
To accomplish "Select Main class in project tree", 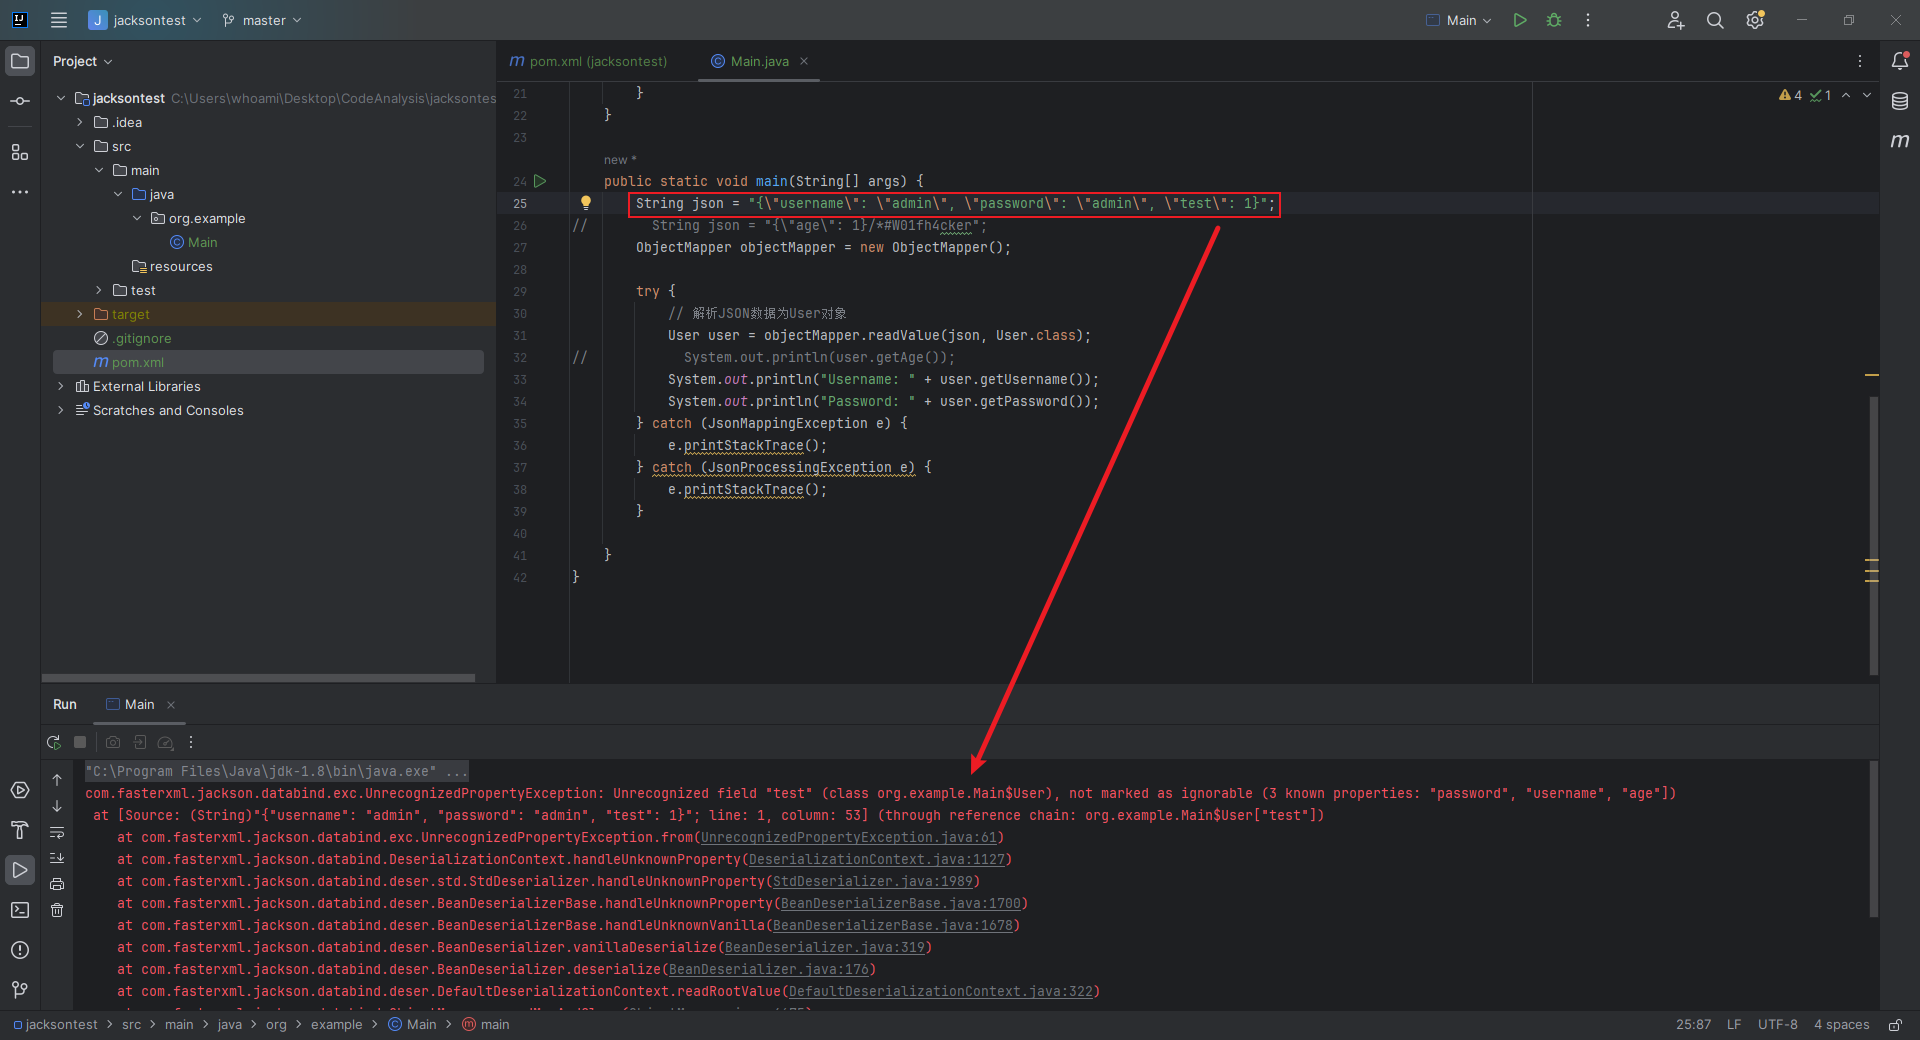I will (x=202, y=242).
